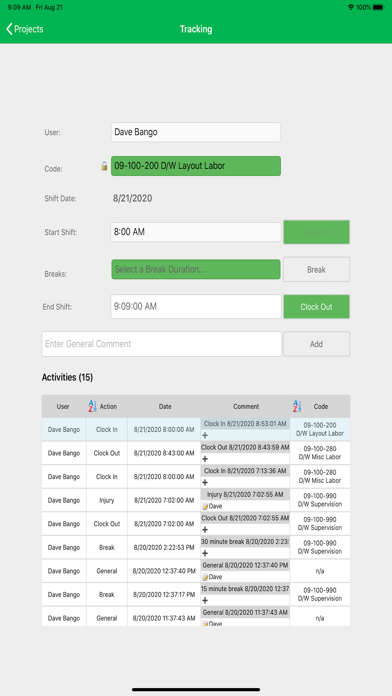Open note icon on General 12:37:40 PM row
392x696 pixels.
205,577
